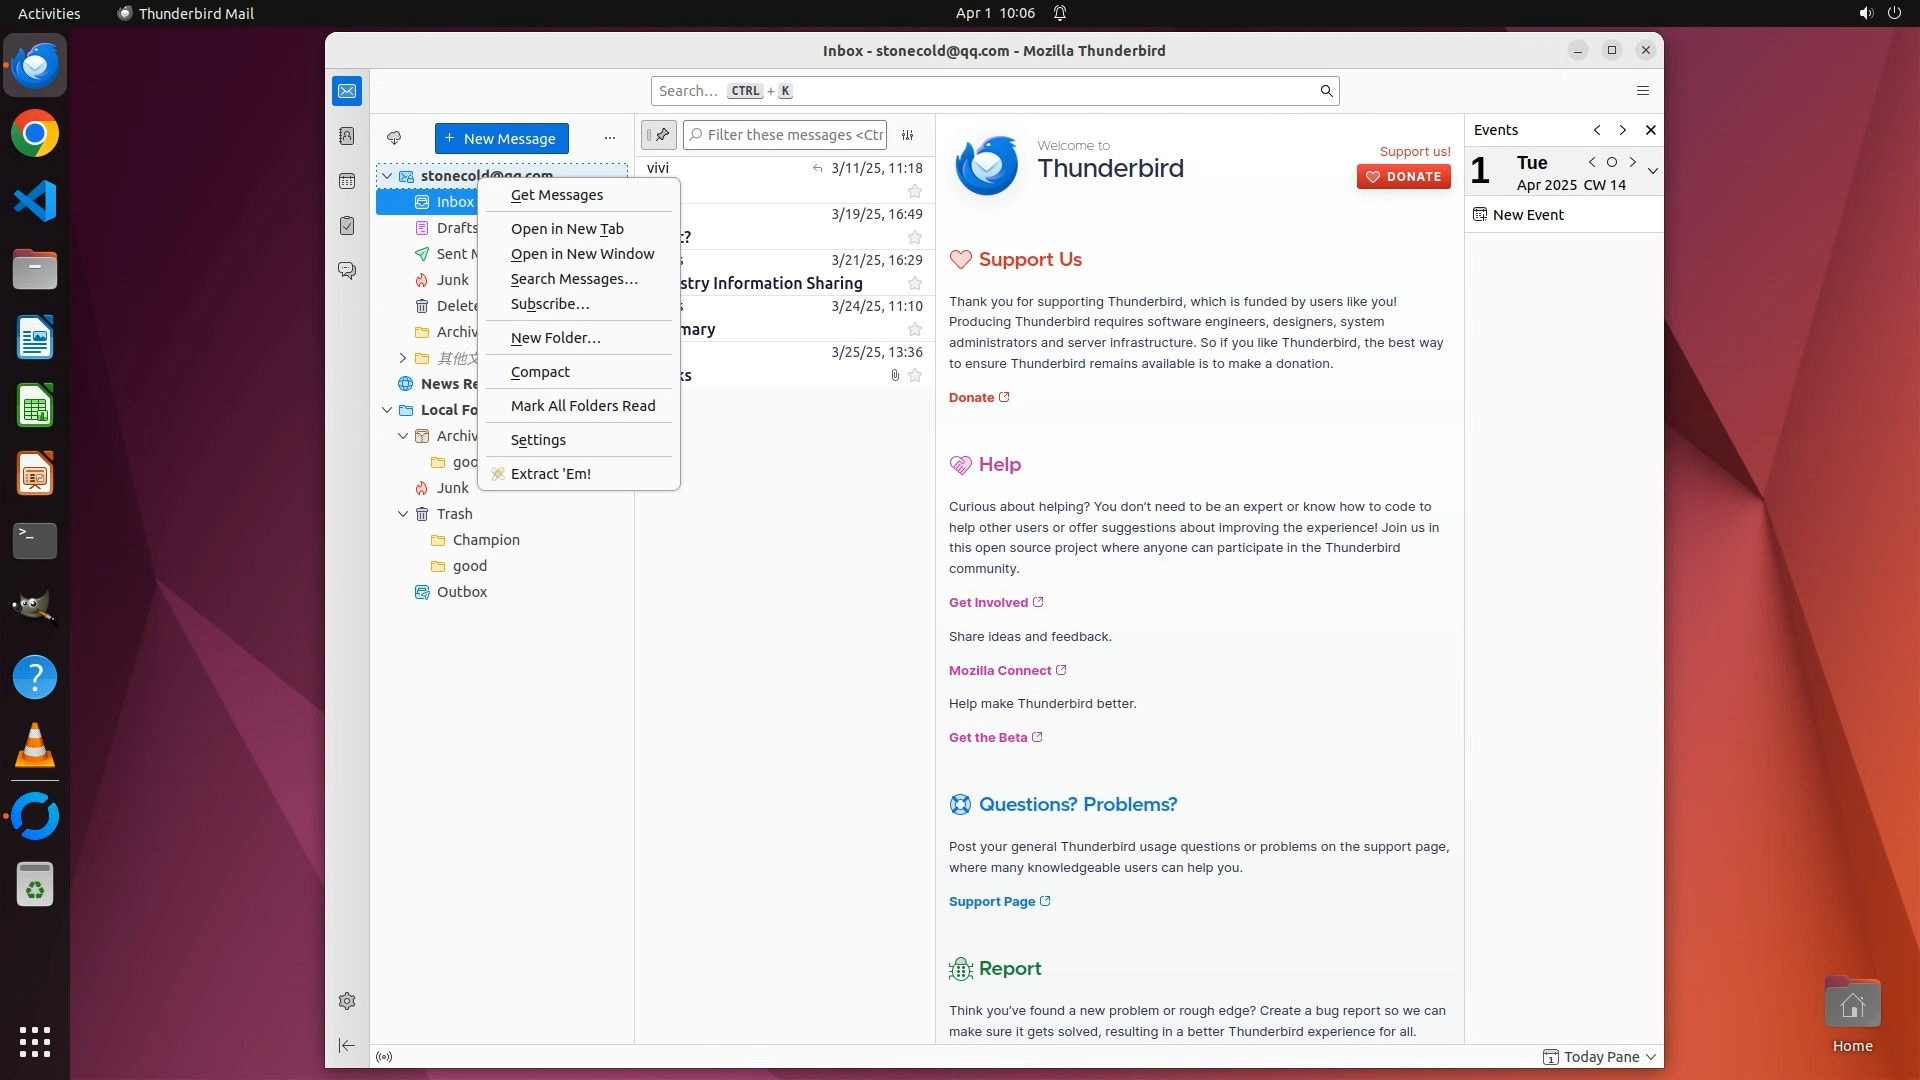Collapse the spaces toolbar arrow icon

click(347, 1045)
